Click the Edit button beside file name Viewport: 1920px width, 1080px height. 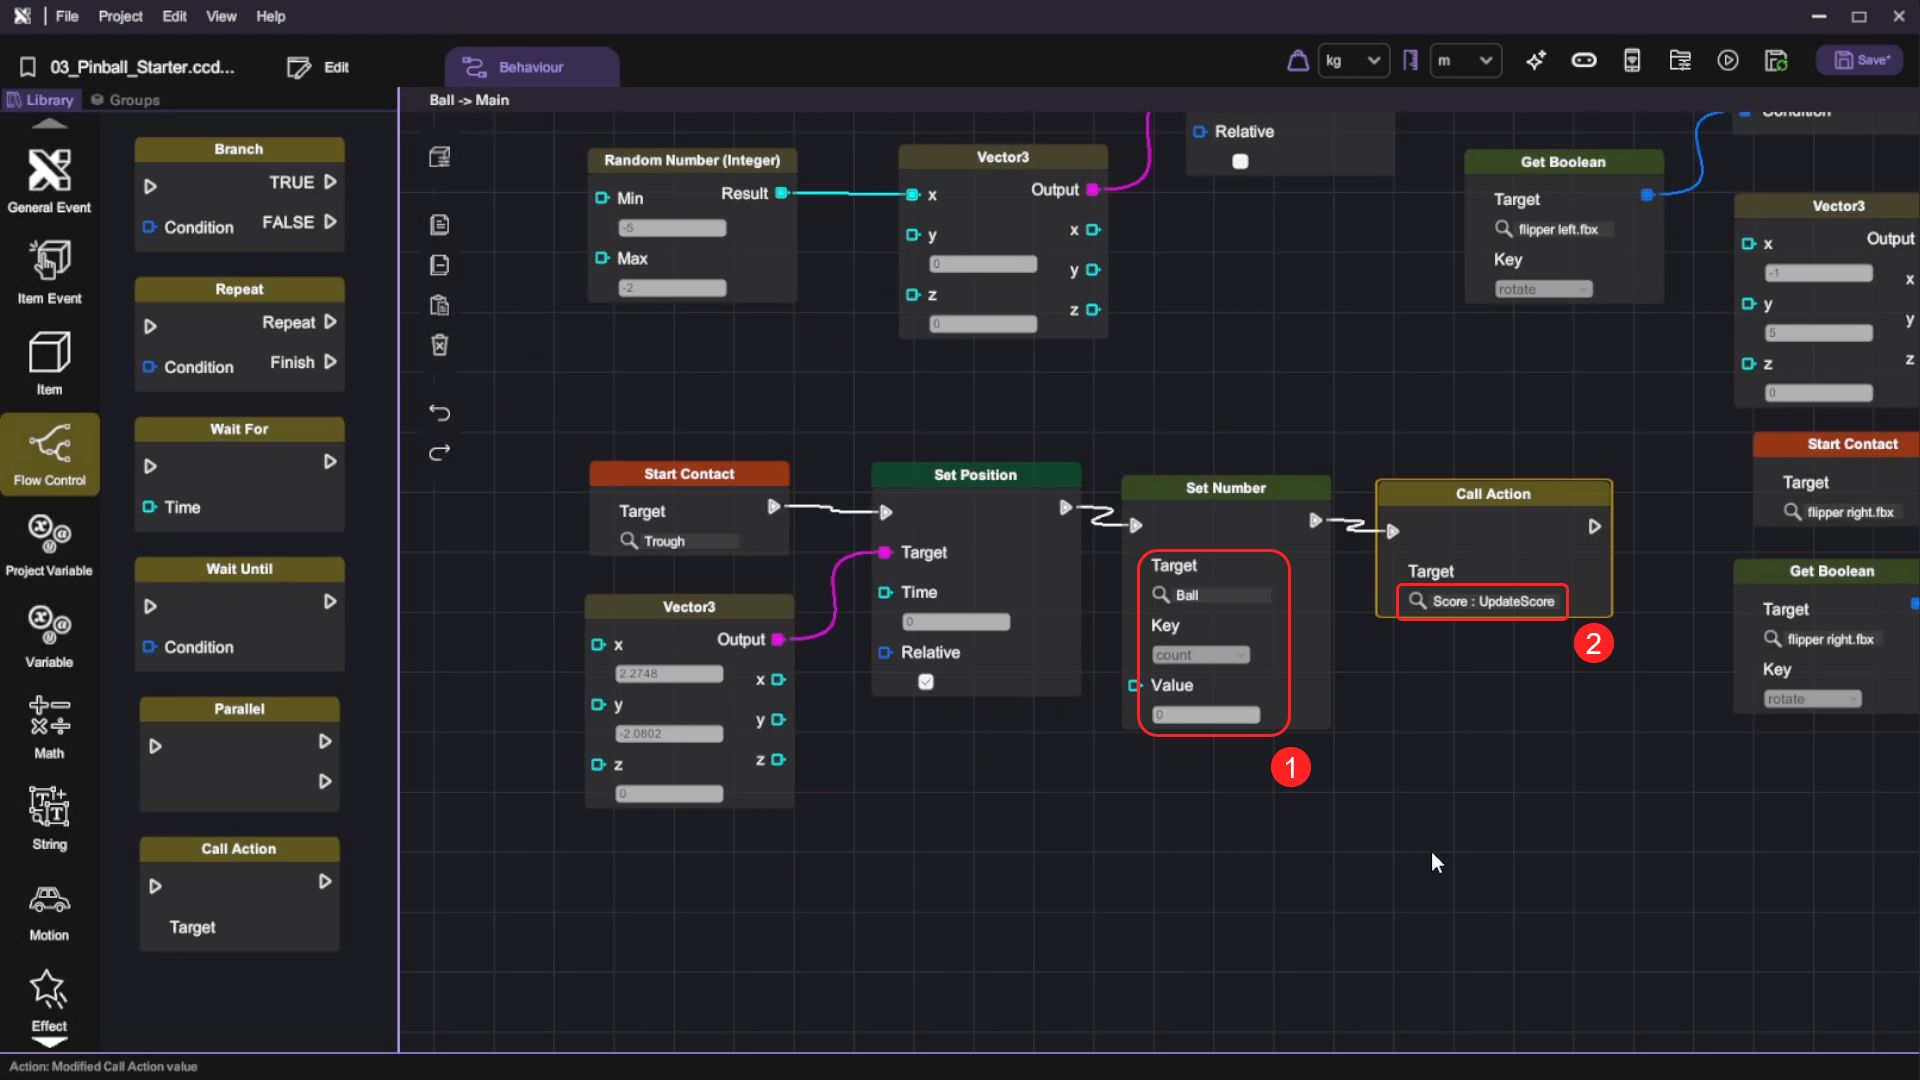coord(318,67)
